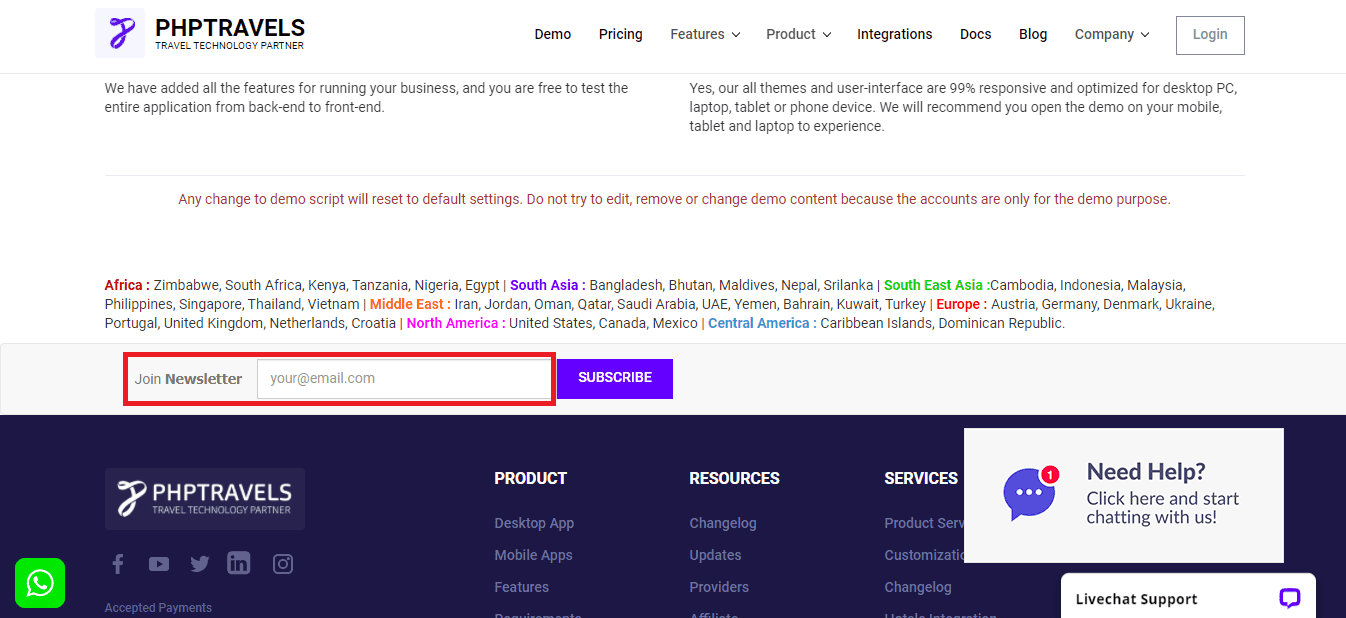The width and height of the screenshot is (1346, 618).
Task: Navigate to the Pricing menu item
Action: pyautogui.click(x=620, y=34)
